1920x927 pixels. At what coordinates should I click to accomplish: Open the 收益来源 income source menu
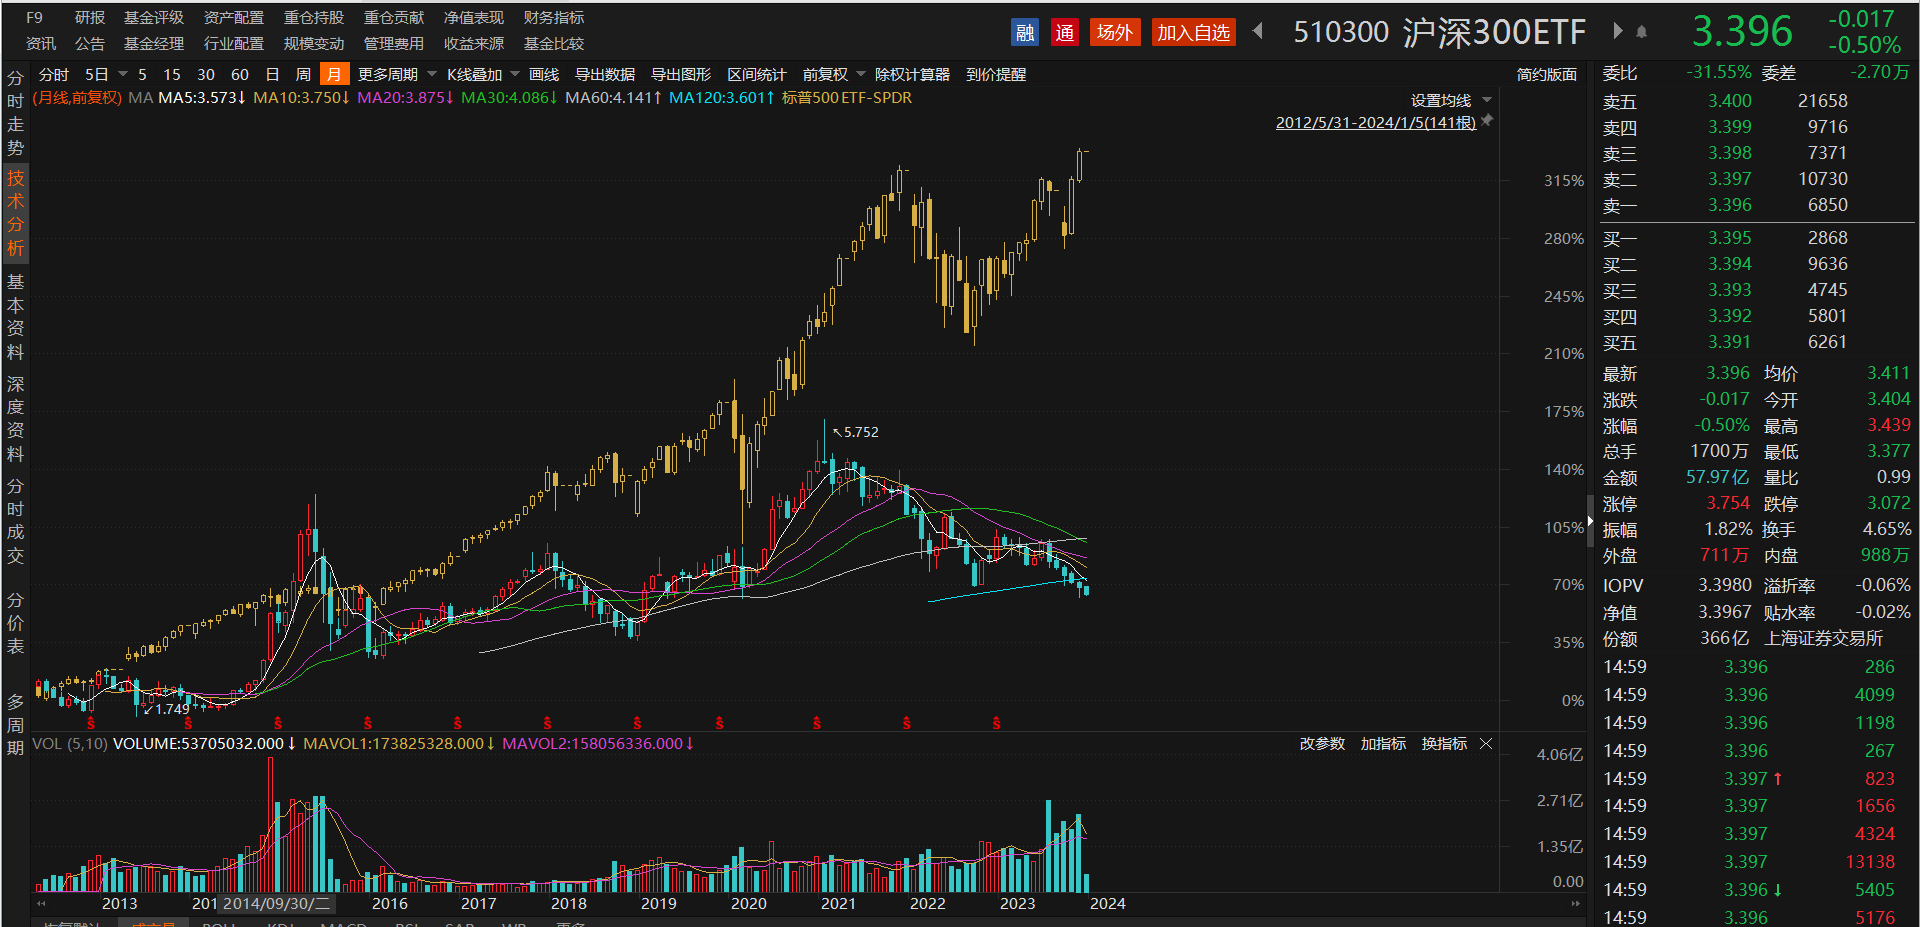tap(474, 44)
